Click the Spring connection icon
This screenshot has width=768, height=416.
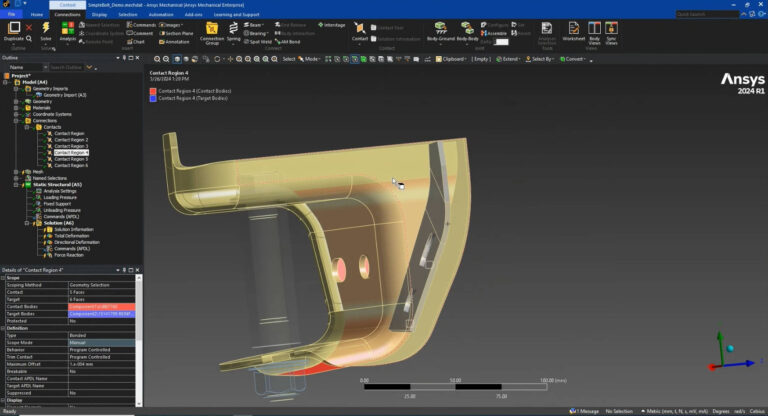coord(234,28)
